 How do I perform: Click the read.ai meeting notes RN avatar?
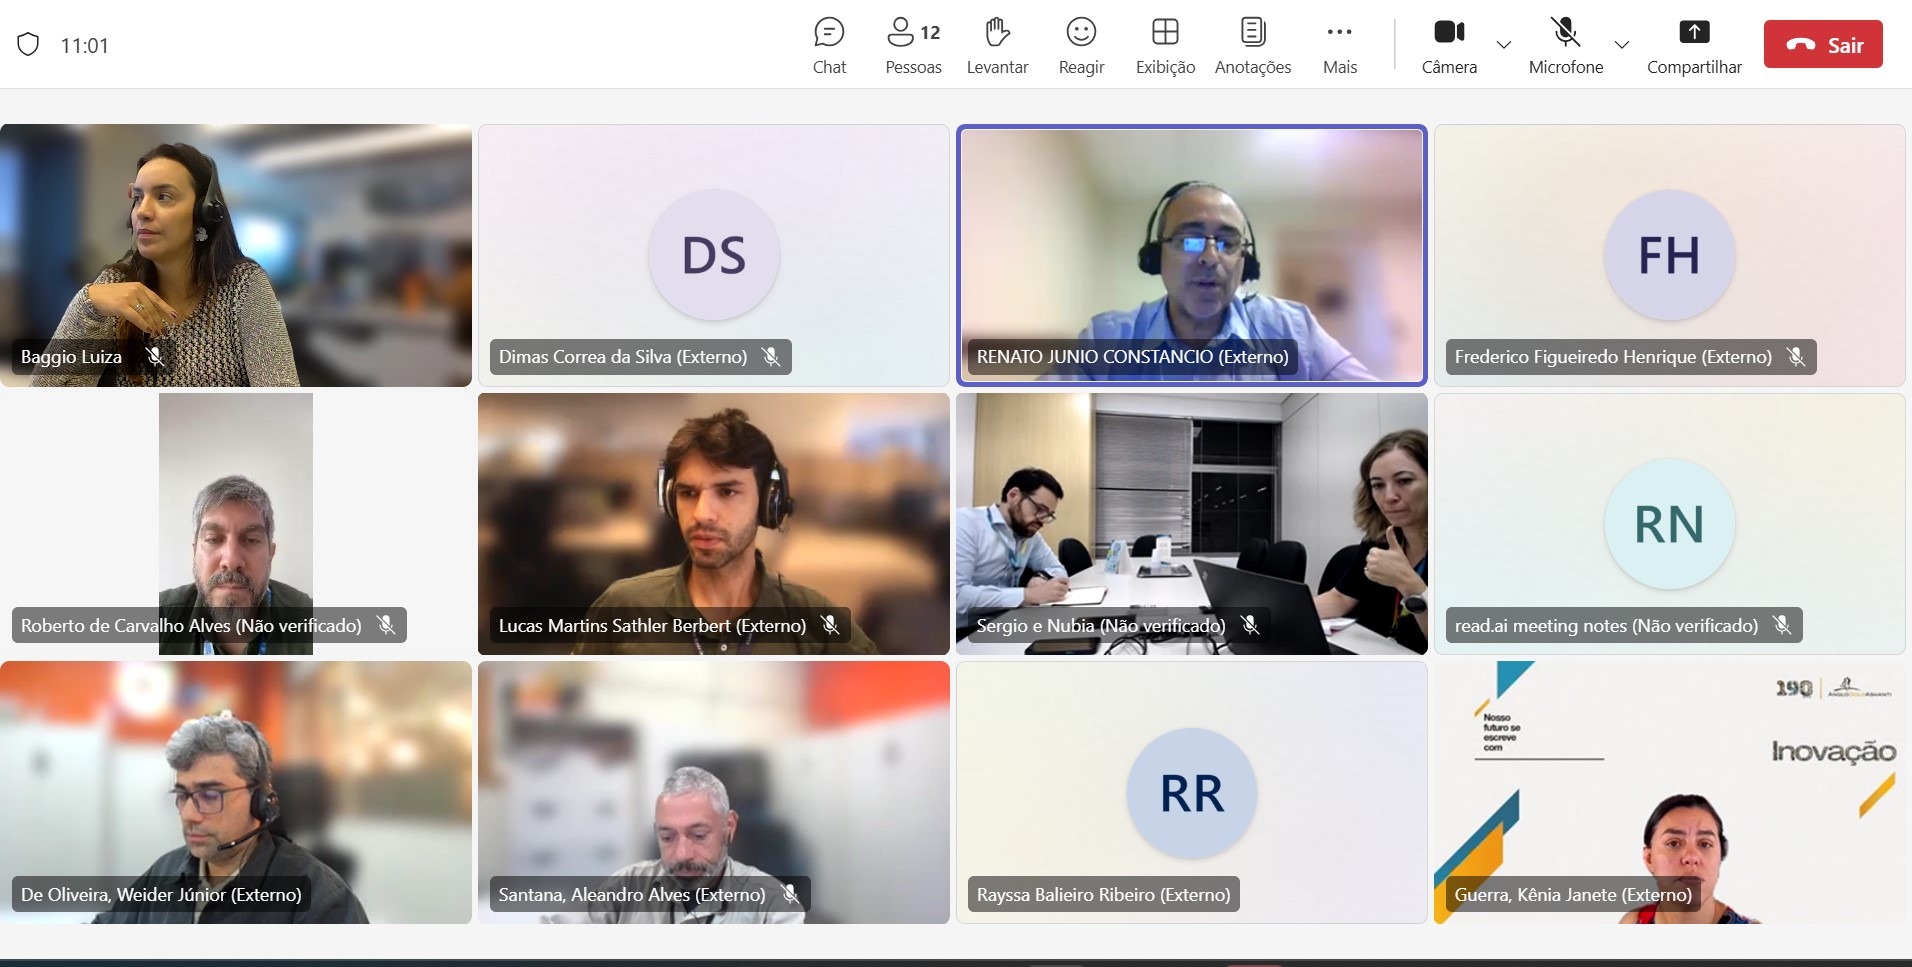tap(1669, 524)
